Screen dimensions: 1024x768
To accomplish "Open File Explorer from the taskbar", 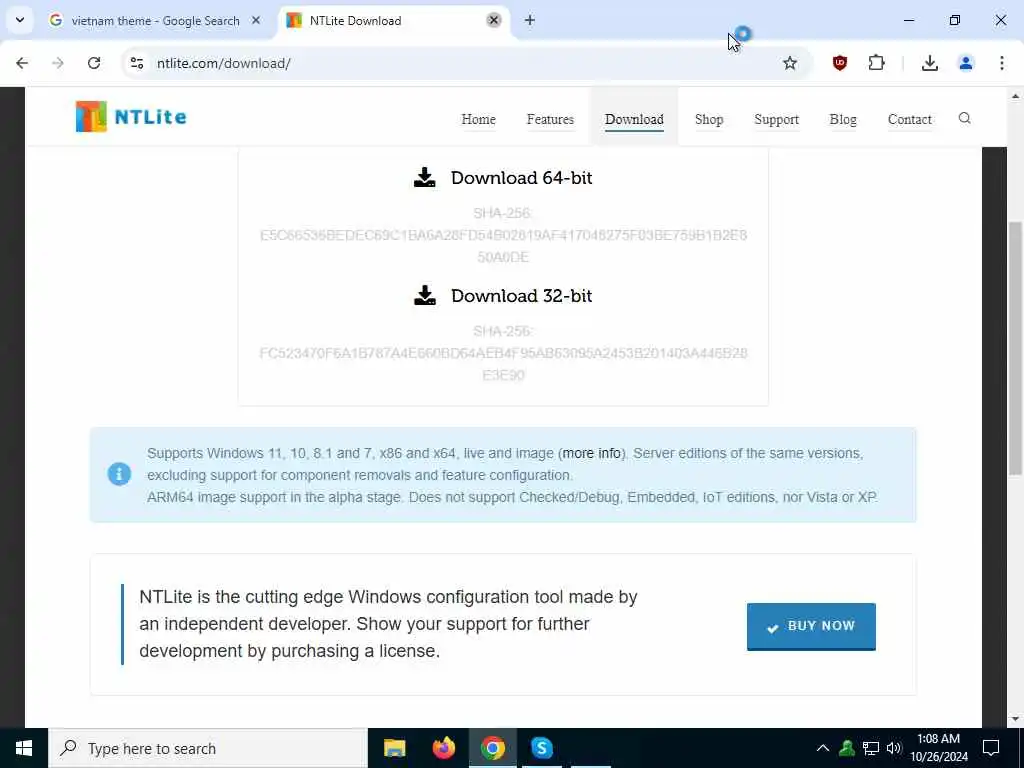I will (394, 748).
